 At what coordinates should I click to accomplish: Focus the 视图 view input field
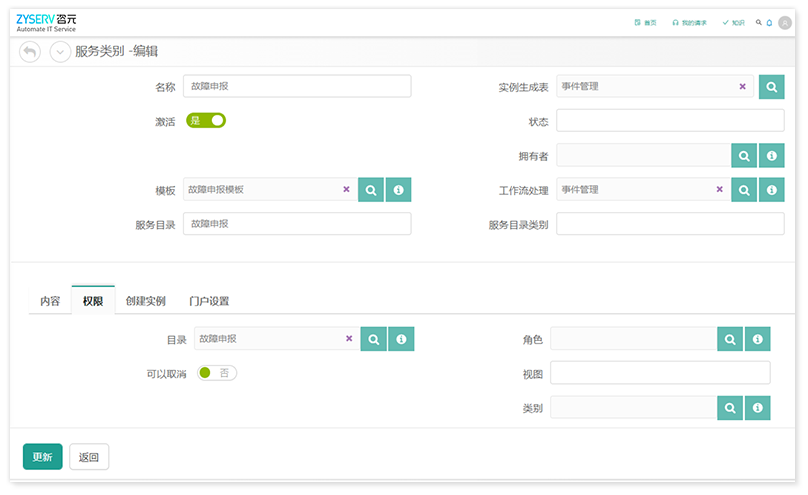click(660, 372)
